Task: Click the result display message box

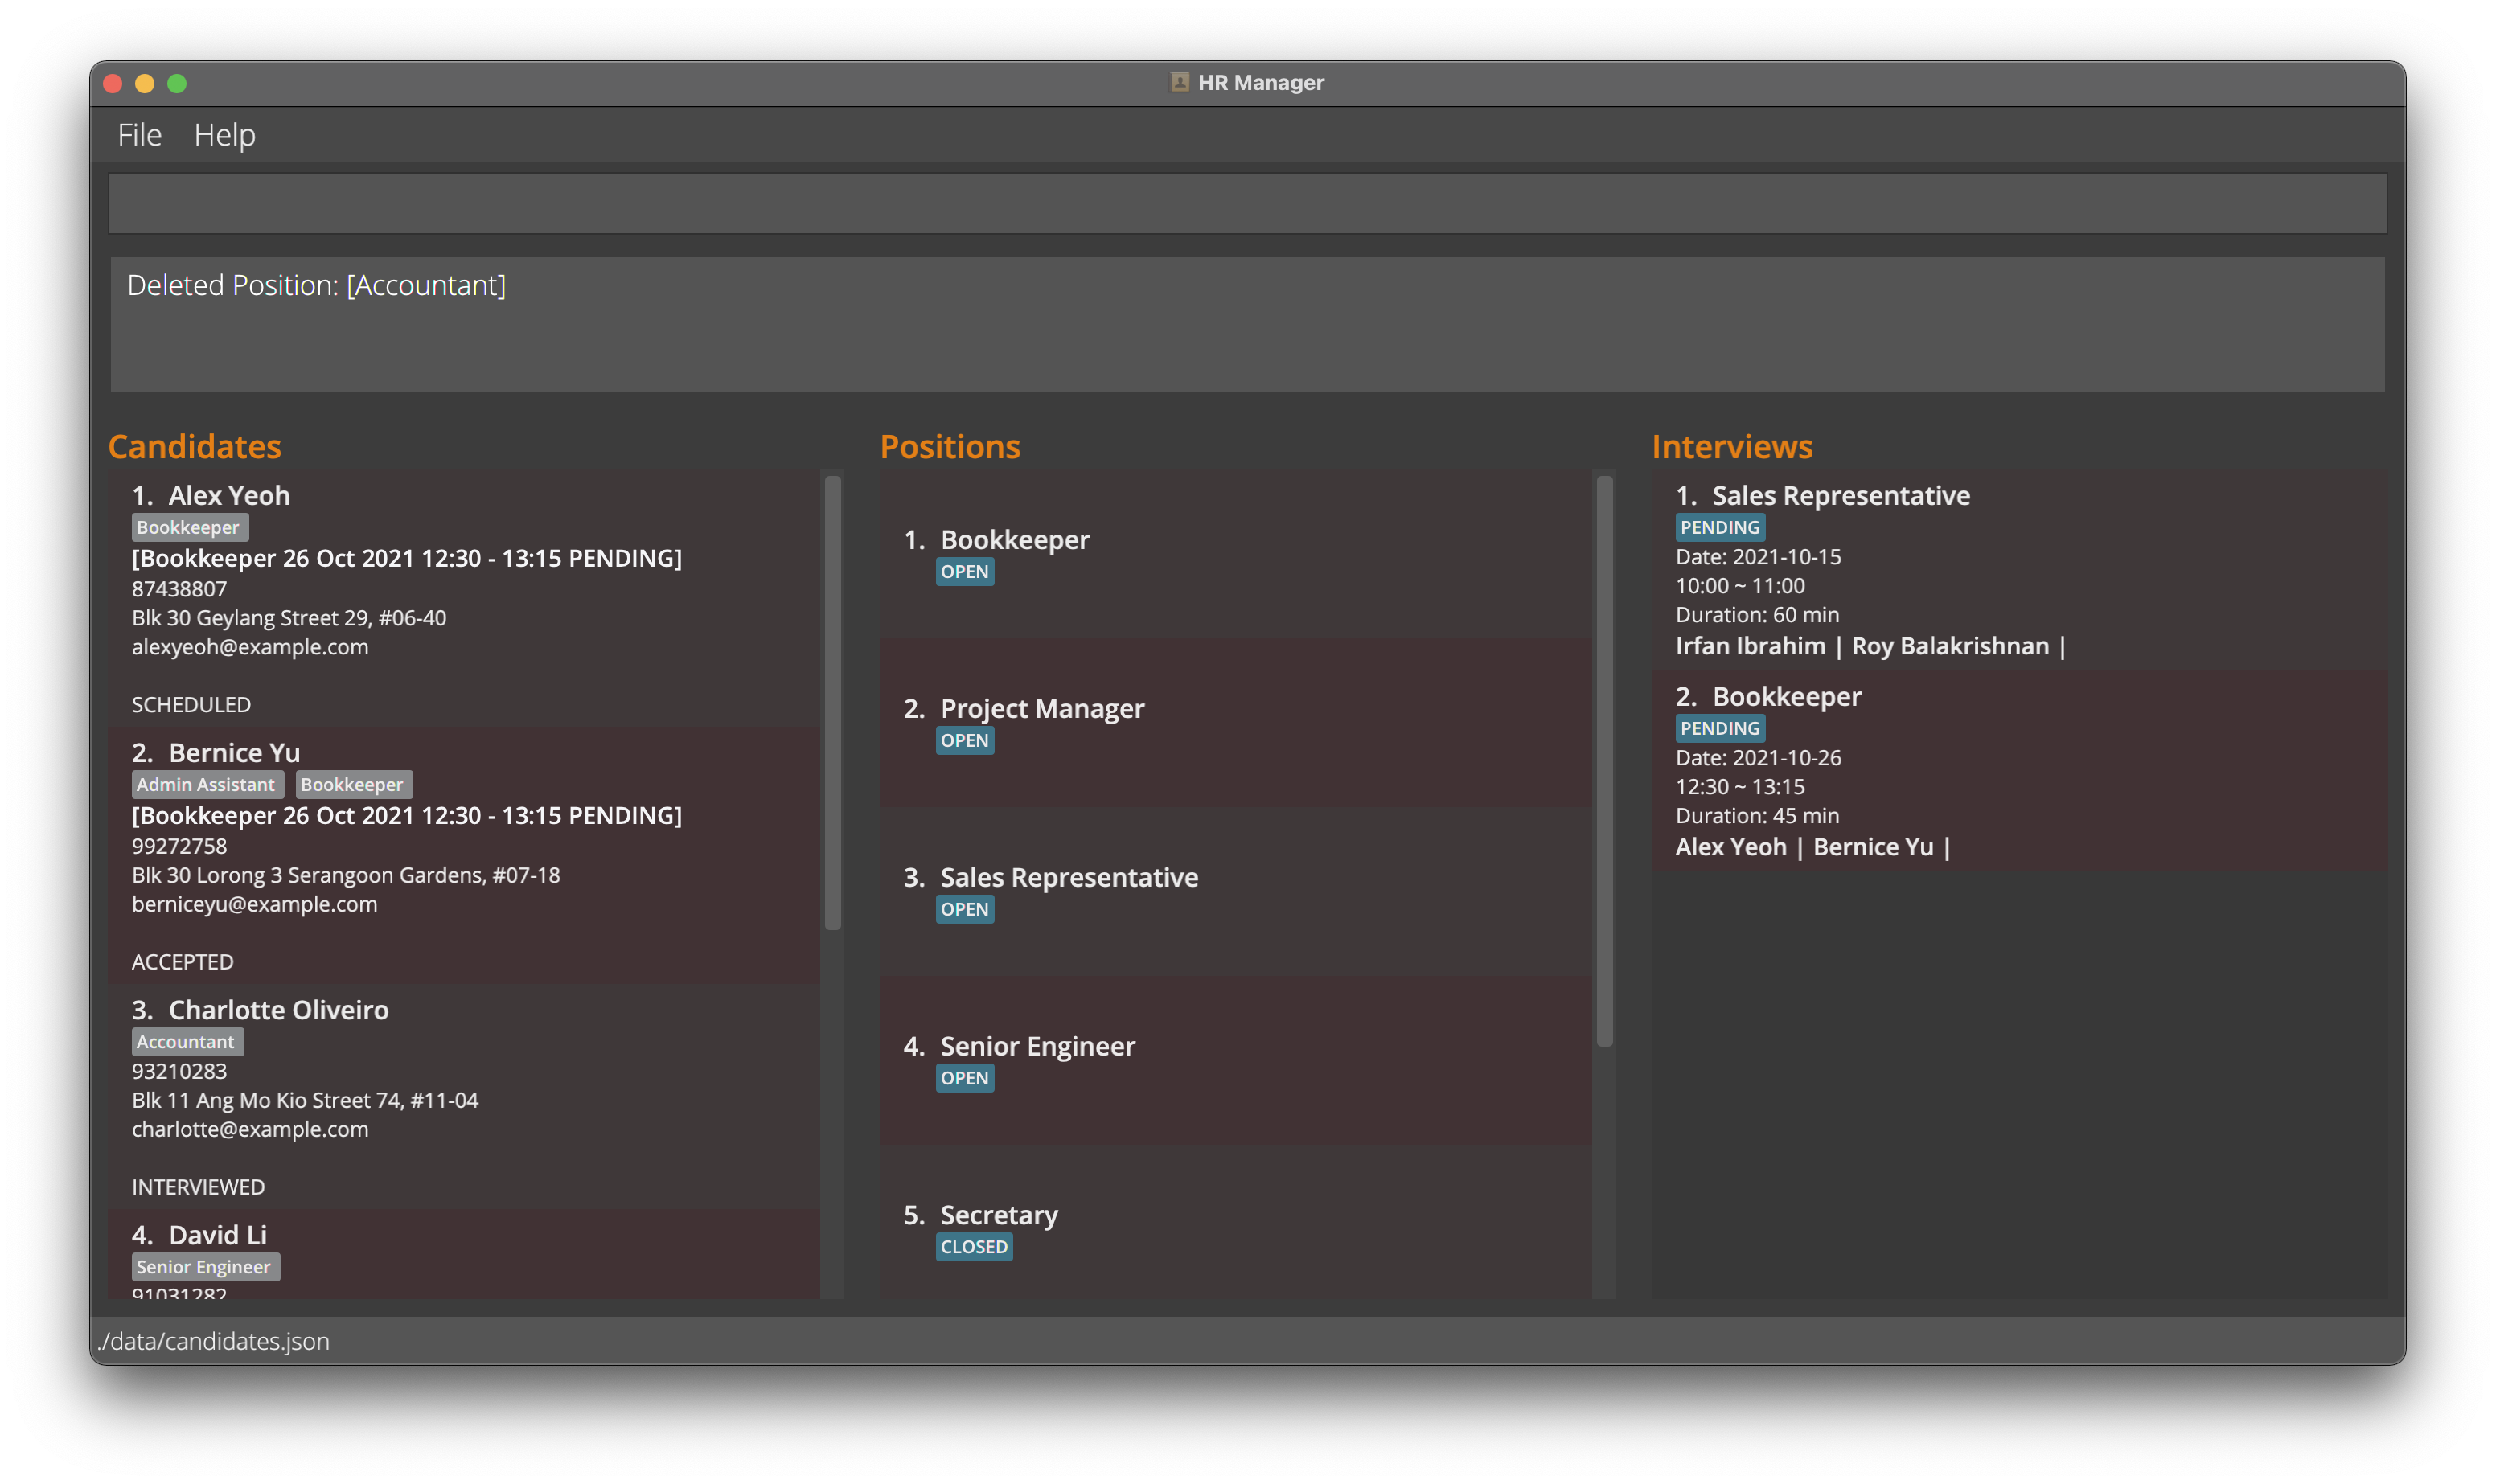Action: pos(1247,324)
